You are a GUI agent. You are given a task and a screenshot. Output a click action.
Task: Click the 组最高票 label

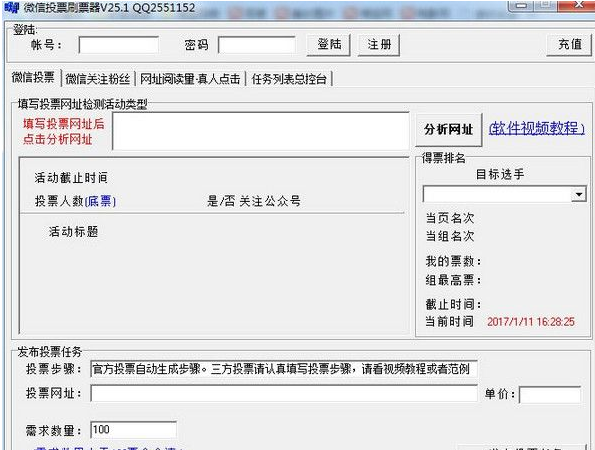tap(453, 280)
